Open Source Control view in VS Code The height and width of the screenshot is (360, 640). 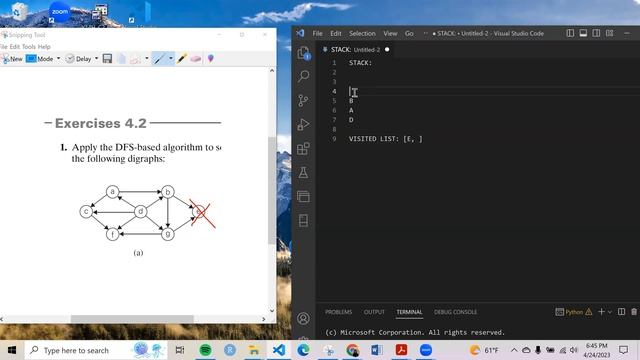(x=303, y=100)
